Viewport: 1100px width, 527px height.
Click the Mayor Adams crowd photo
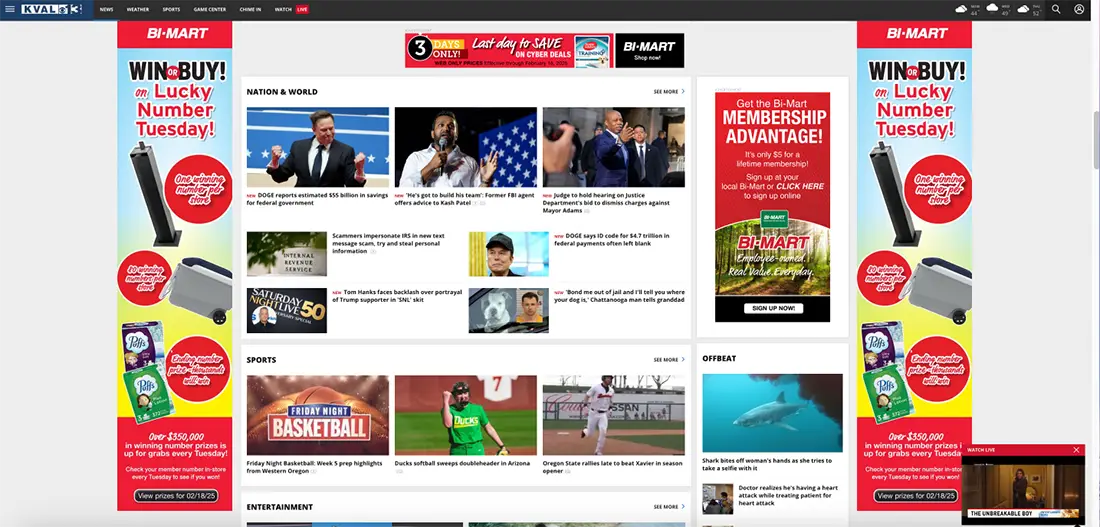(614, 147)
